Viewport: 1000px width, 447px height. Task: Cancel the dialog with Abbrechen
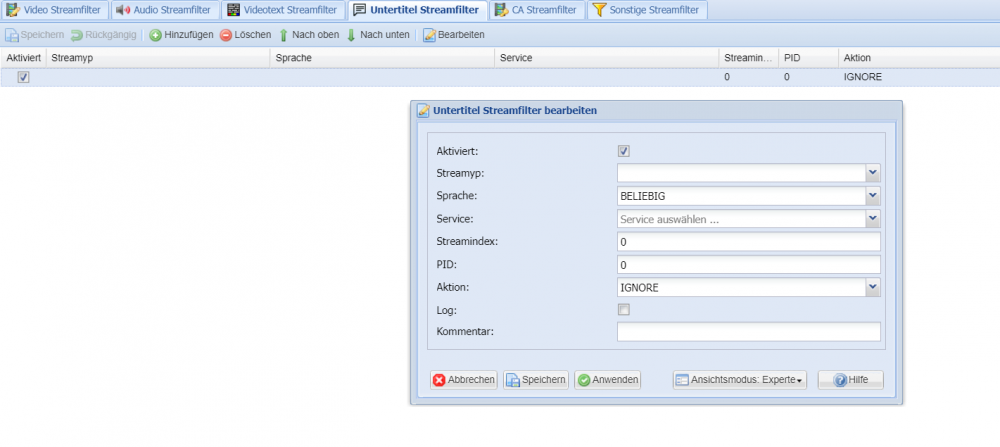(464, 380)
